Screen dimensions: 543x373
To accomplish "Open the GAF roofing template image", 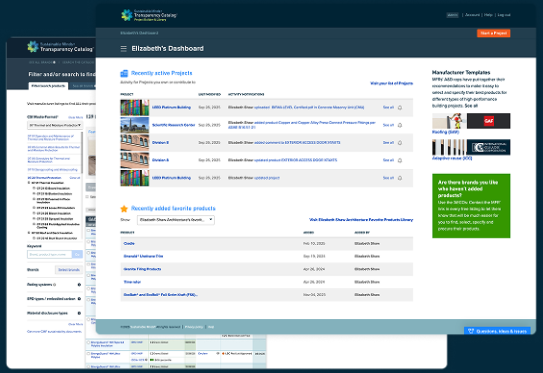I will [x=471, y=121].
